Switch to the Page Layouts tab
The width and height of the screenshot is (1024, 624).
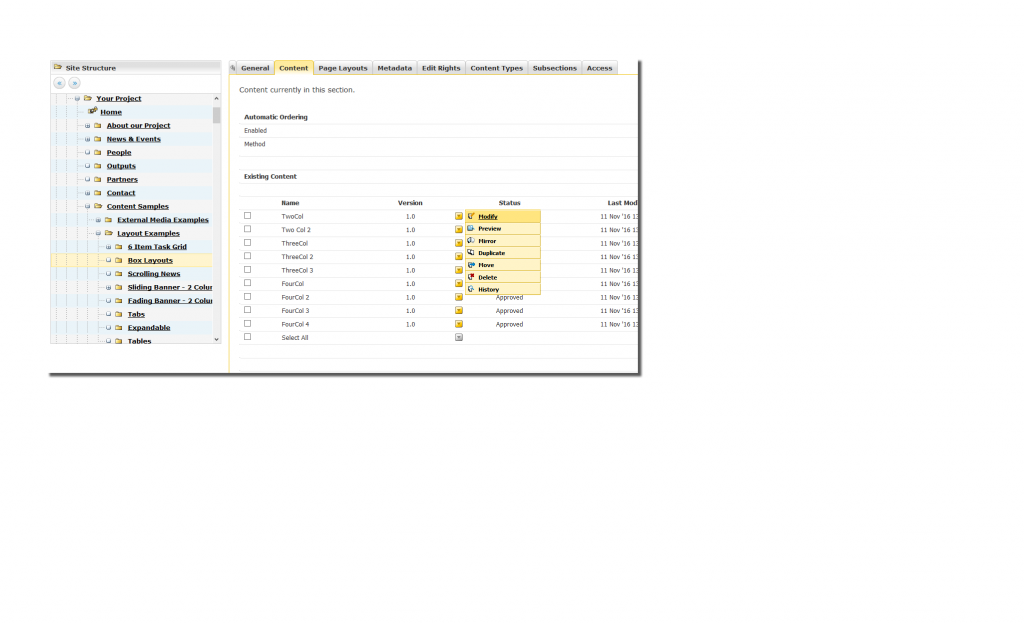(343, 68)
